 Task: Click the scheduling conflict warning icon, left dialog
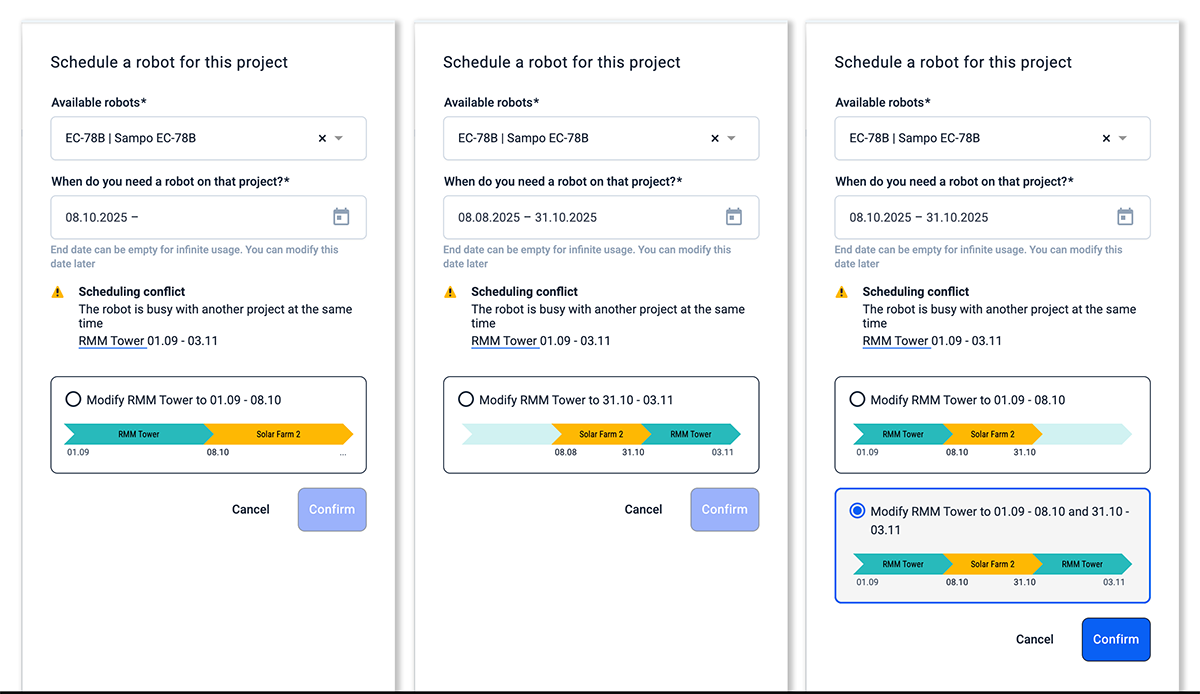tap(59, 291)
